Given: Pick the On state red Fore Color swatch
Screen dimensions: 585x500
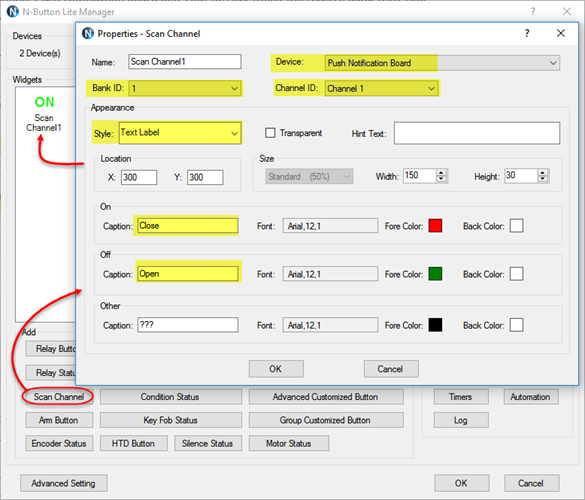Looking at the screenshot, I should (x=435, y=226).
